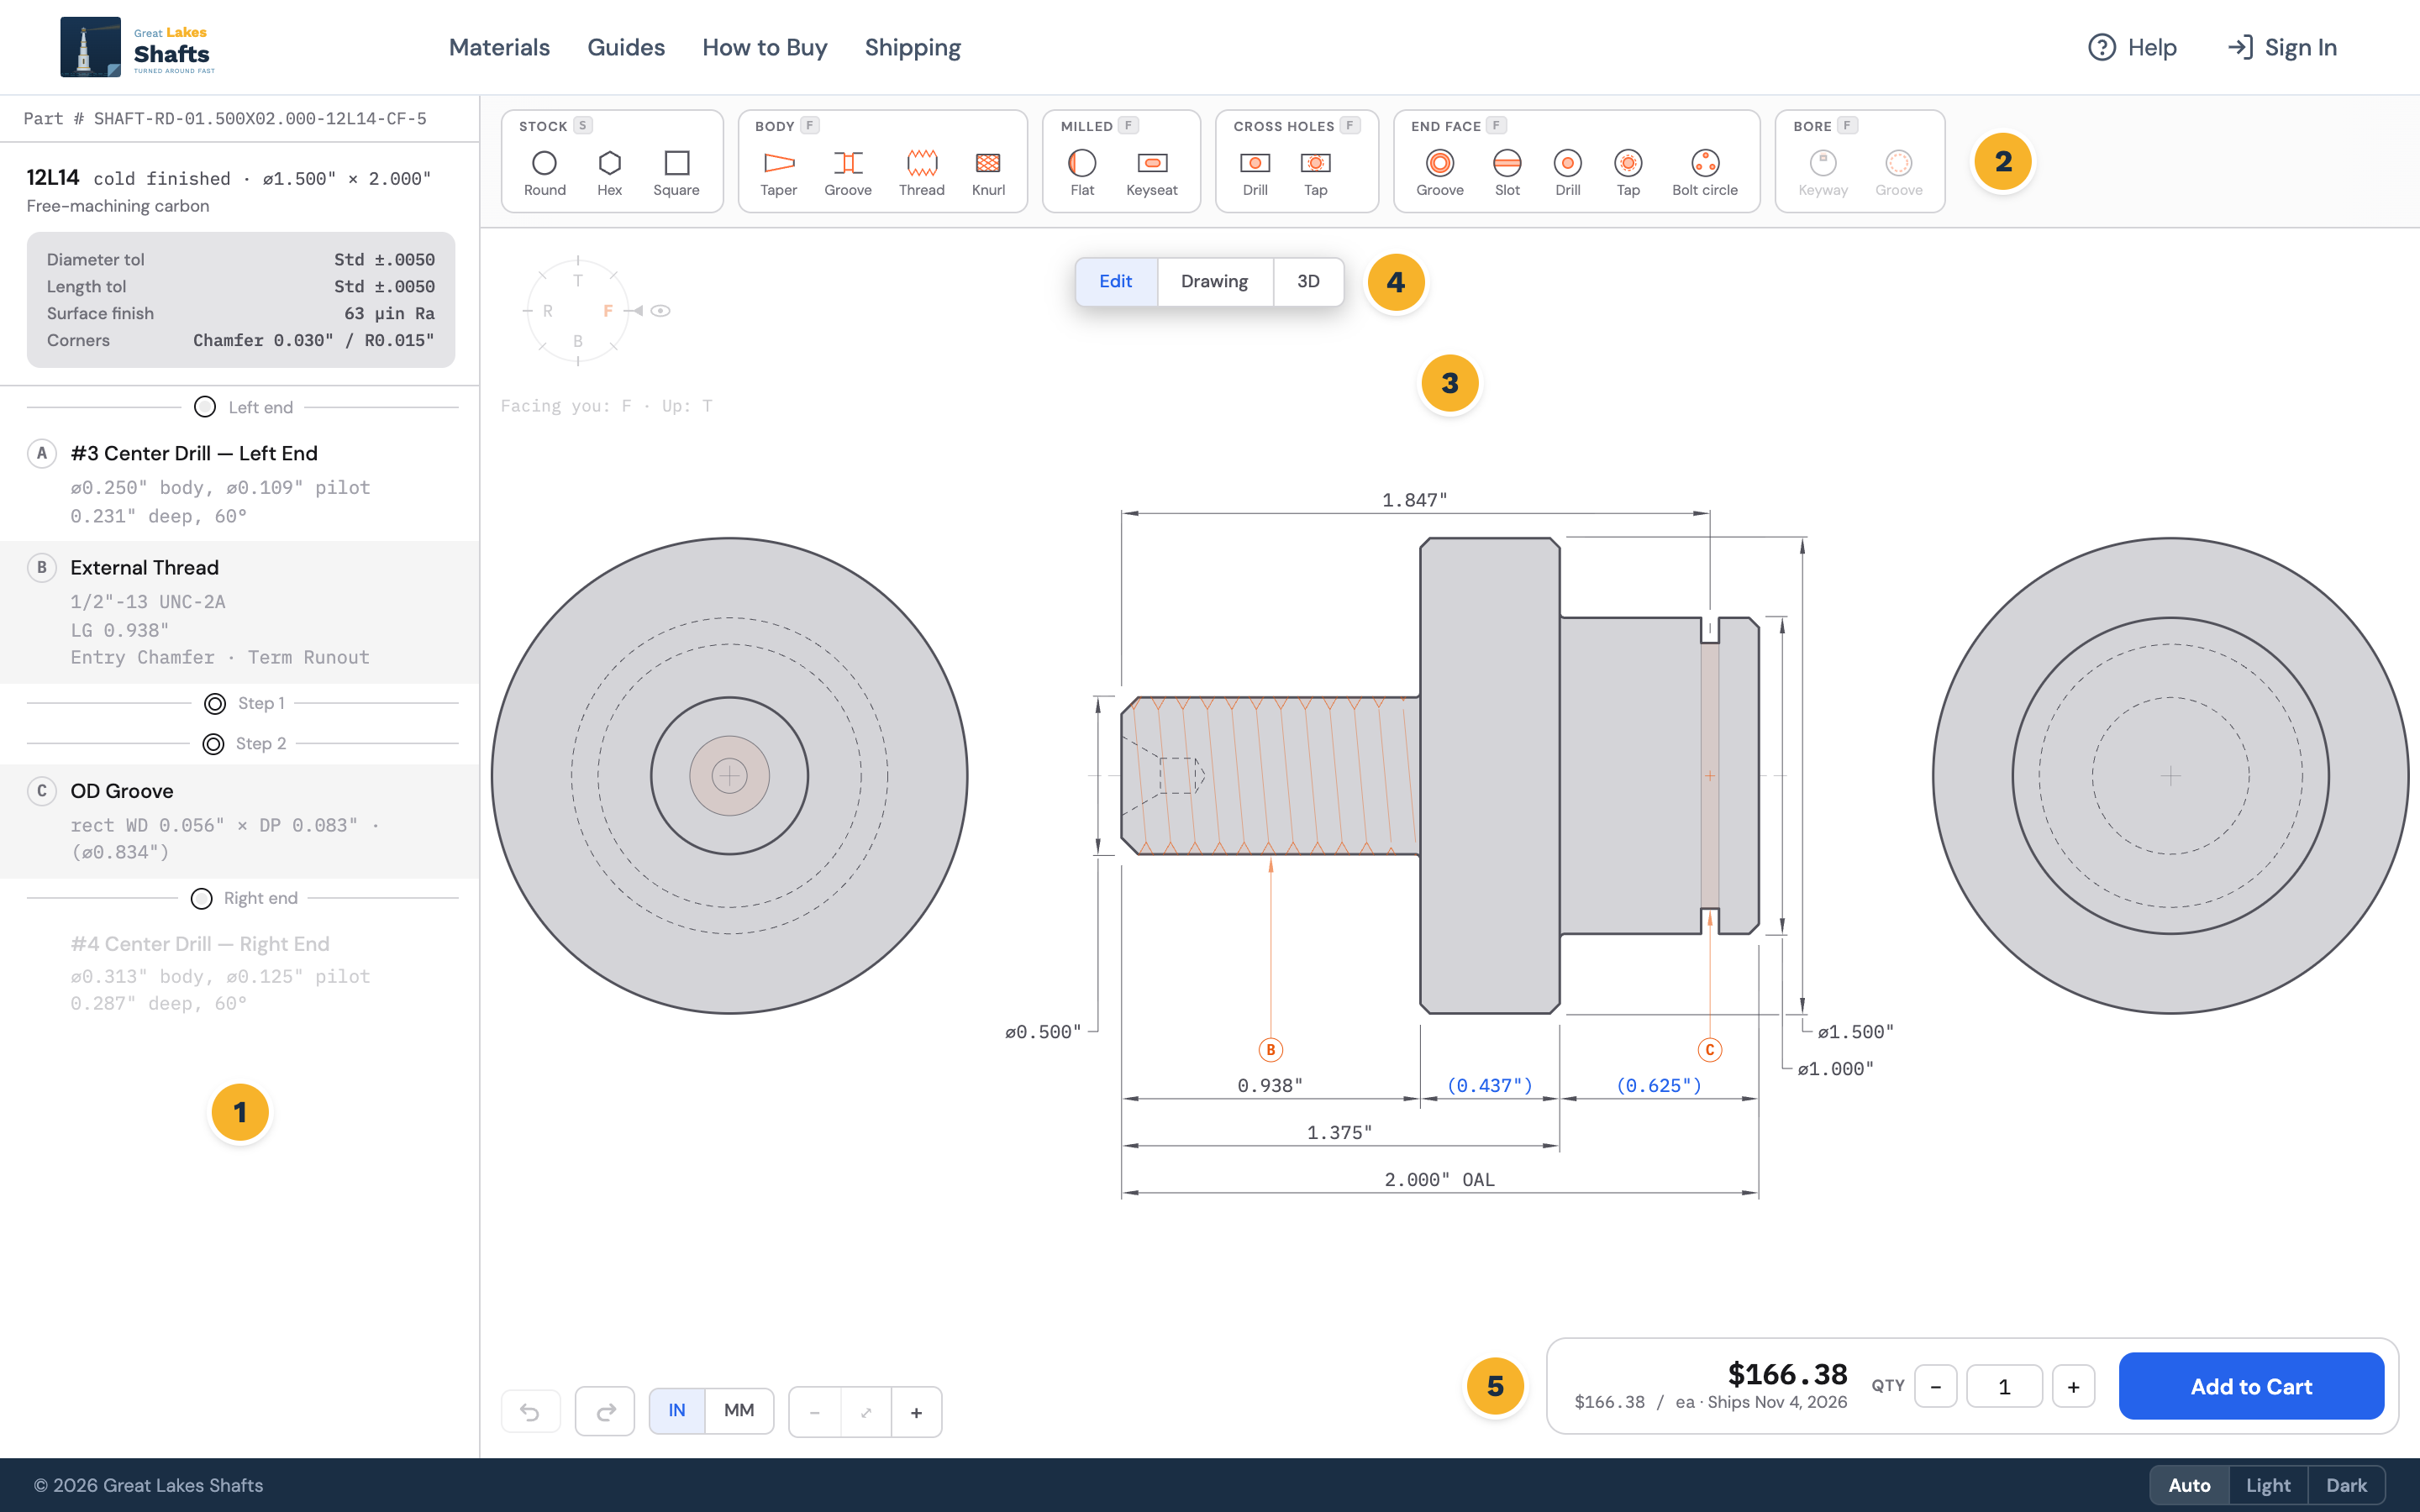The width and height of the screenshot is (2420, 1512).
Task: Select Square stock shape
Action: point(676,172)
